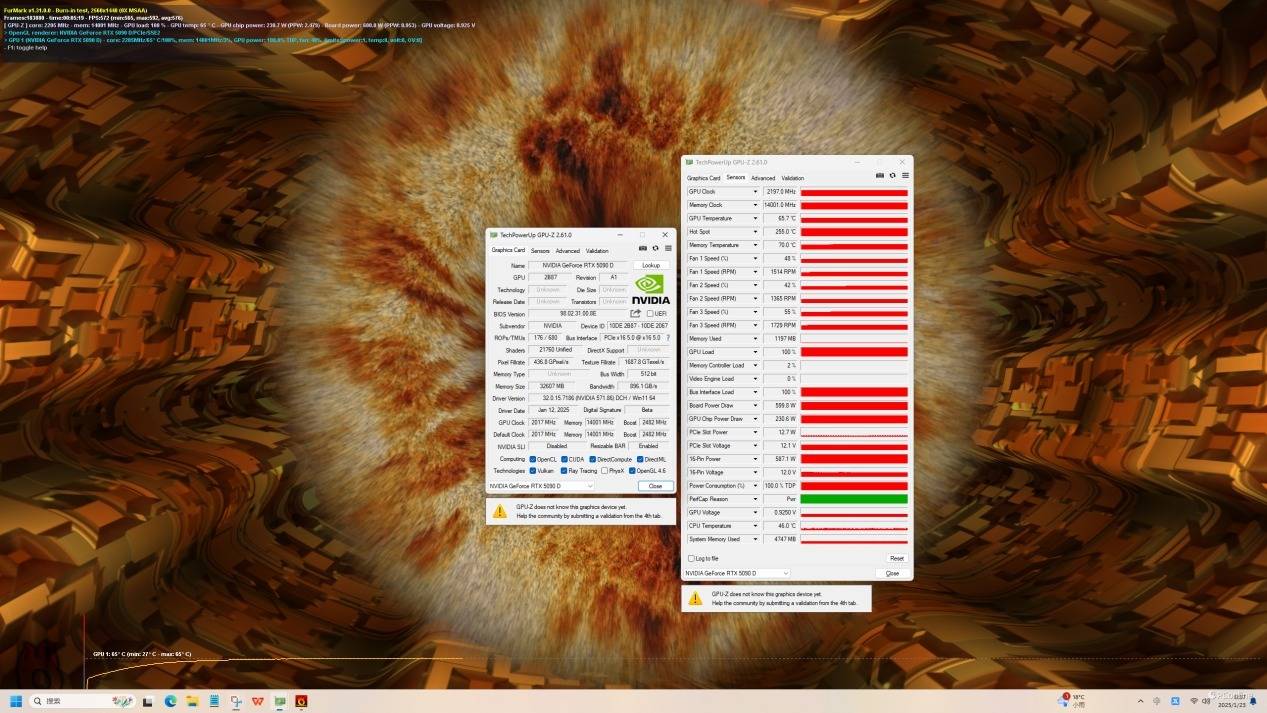Click the Bus Interface question mark icon
Image resolution: width=1267 pixels, height=713 pixels.
(x=668, y=338)
